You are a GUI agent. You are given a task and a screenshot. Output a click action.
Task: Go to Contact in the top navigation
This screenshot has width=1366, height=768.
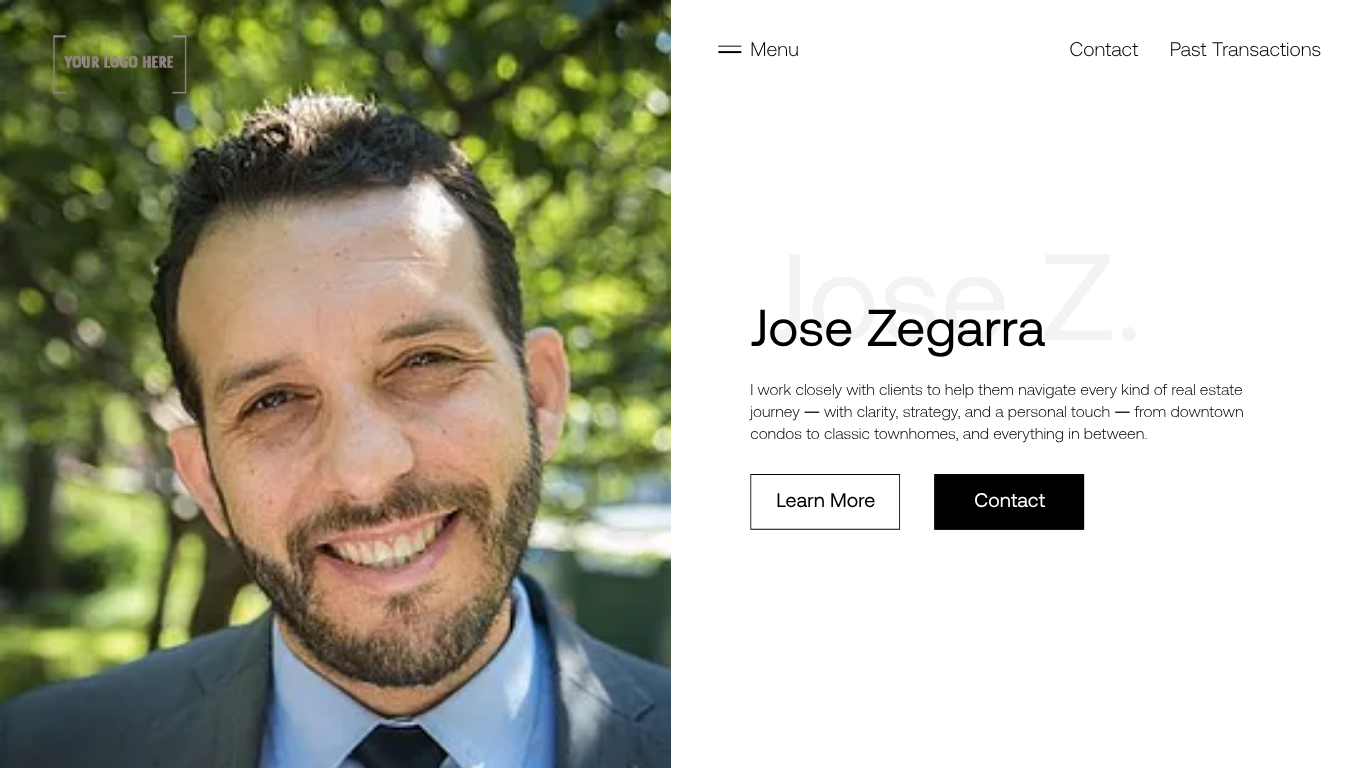click(x=1103, y=49)
